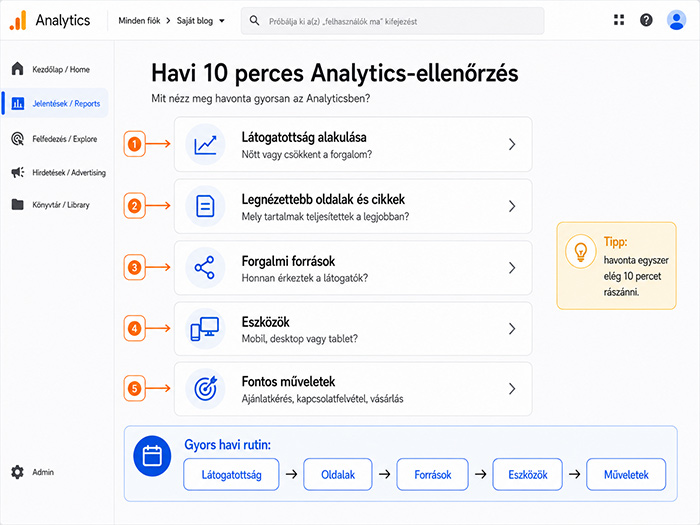This screenshot has height=525, width=700.
Task: Open the user account avatar
Action: 676,20
